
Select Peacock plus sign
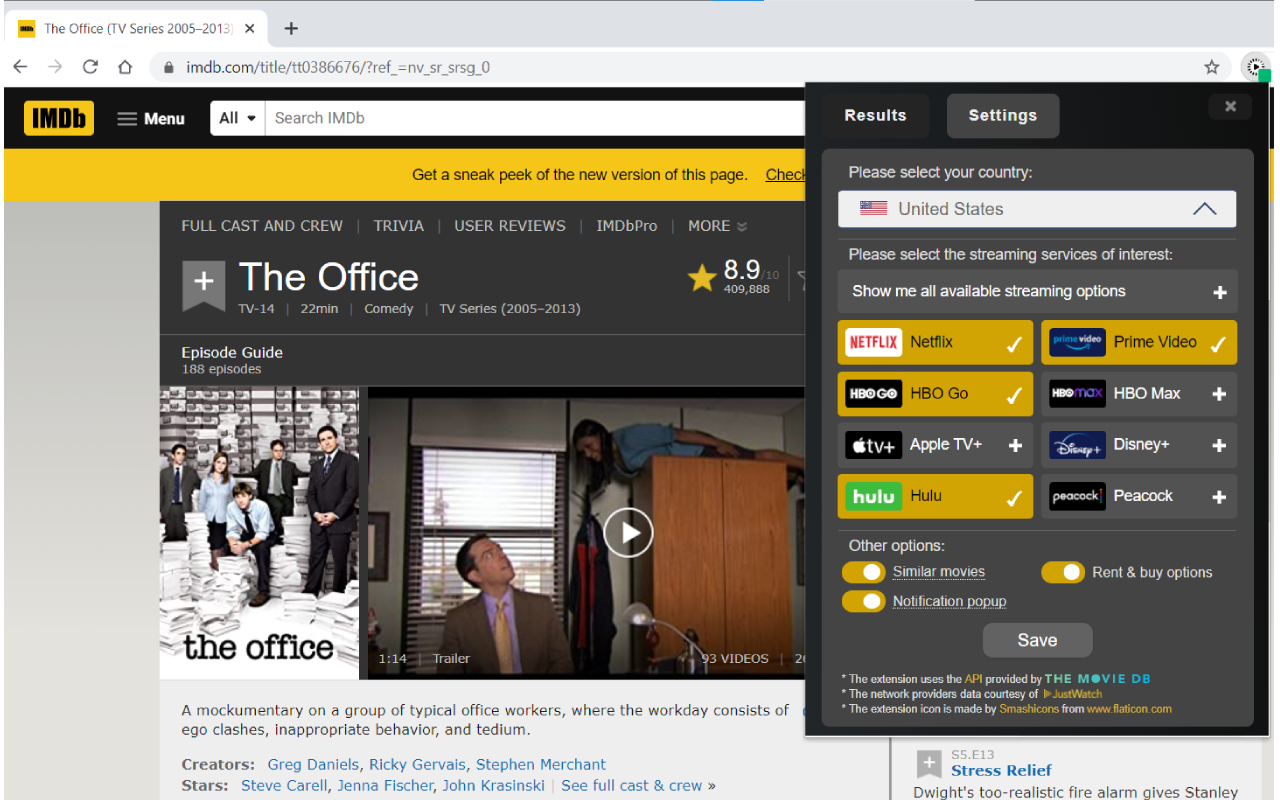1219,496
